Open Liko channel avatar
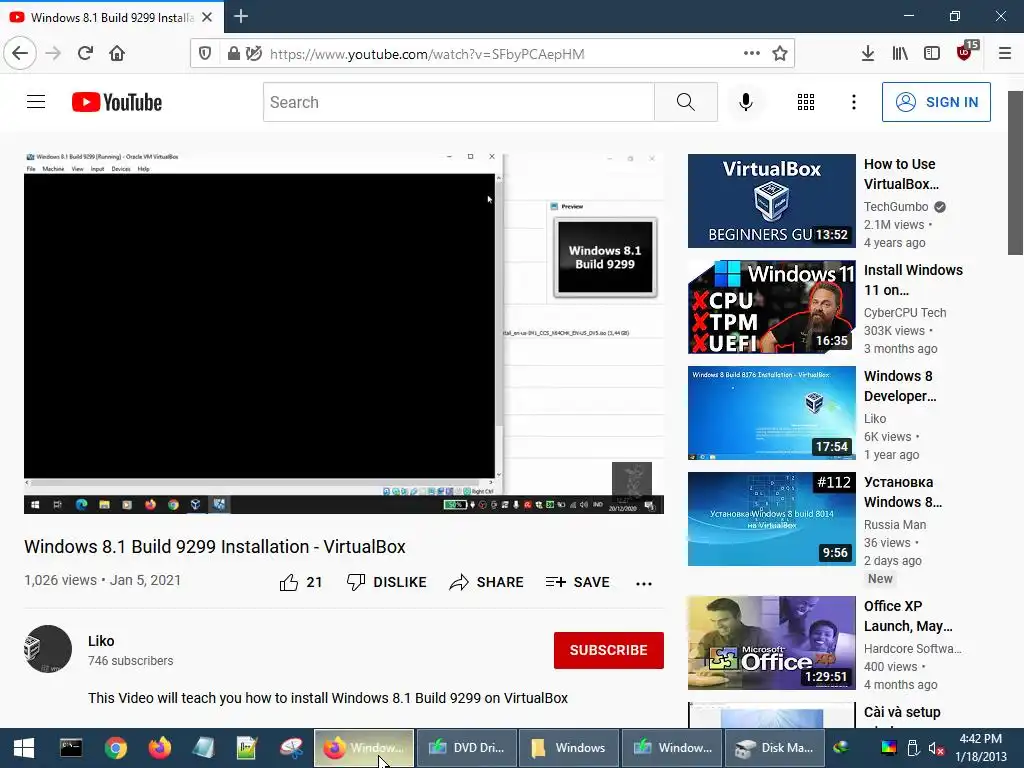The image size is (1024, 768). (48, 649)
